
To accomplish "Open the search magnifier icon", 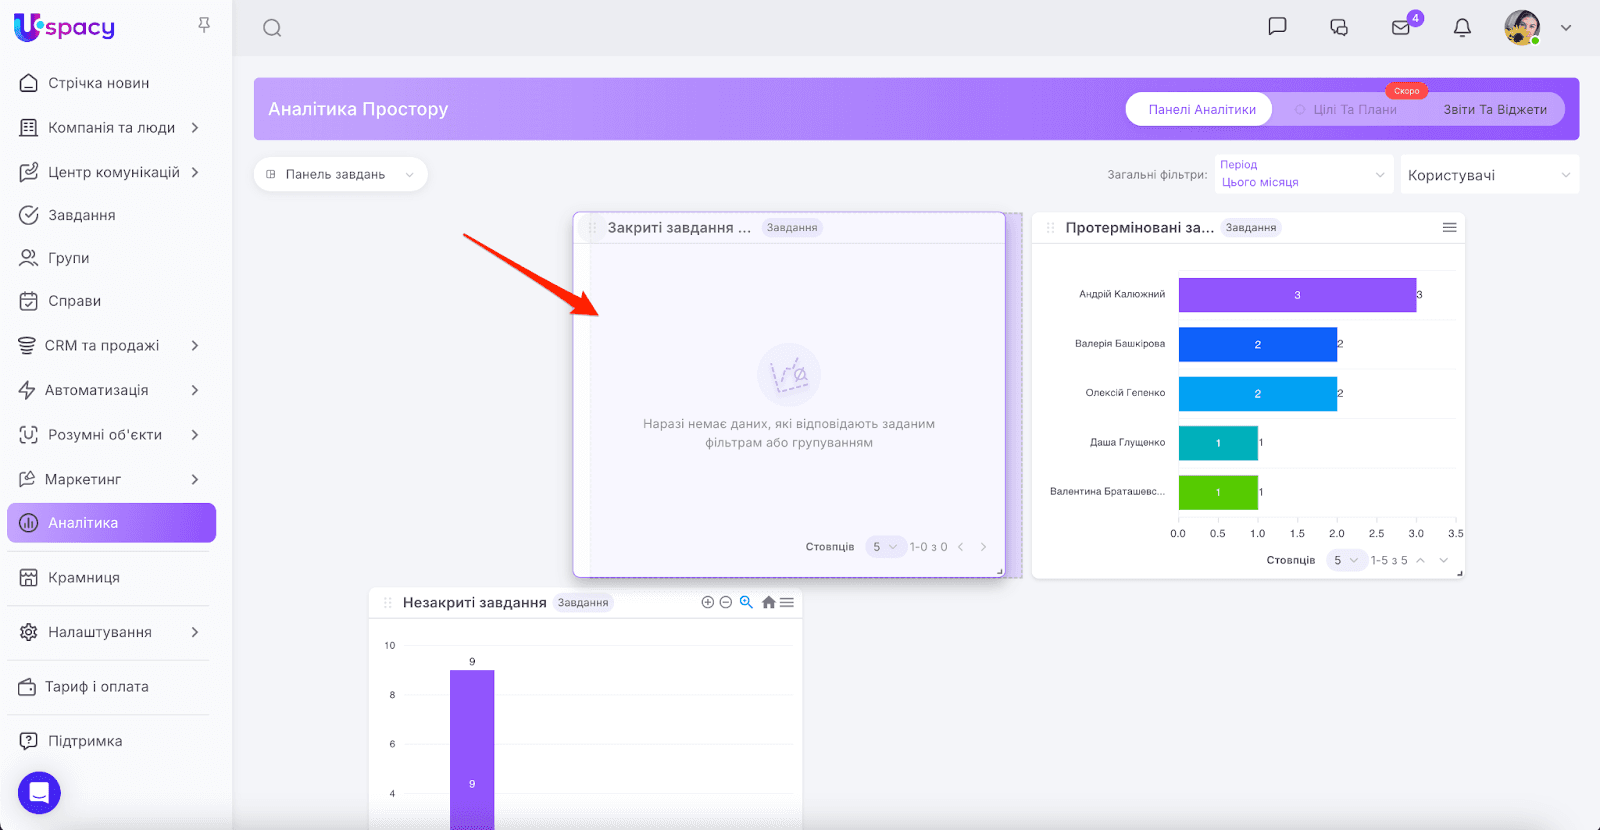I will click(272, 28).
